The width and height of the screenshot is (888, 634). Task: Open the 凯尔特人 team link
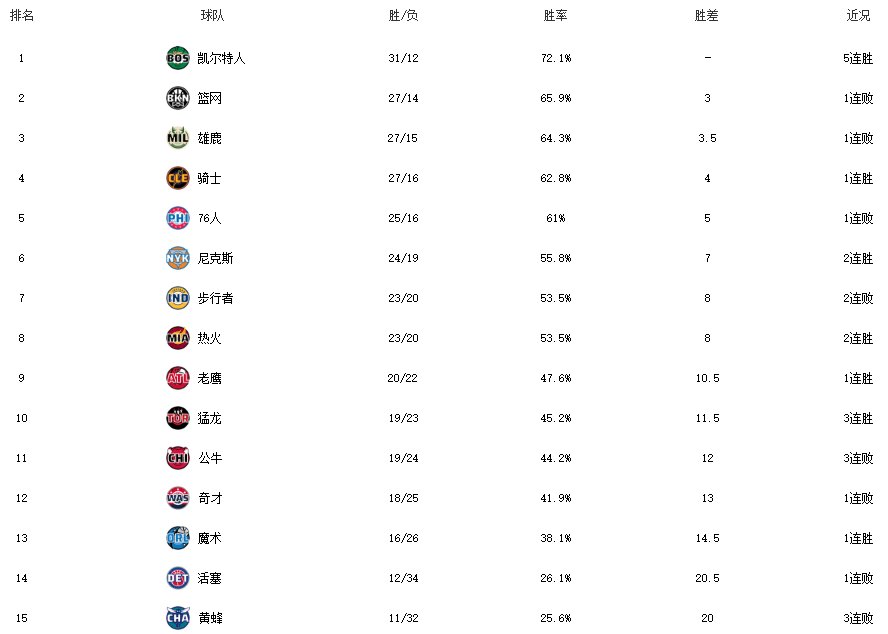coord(221,58)
